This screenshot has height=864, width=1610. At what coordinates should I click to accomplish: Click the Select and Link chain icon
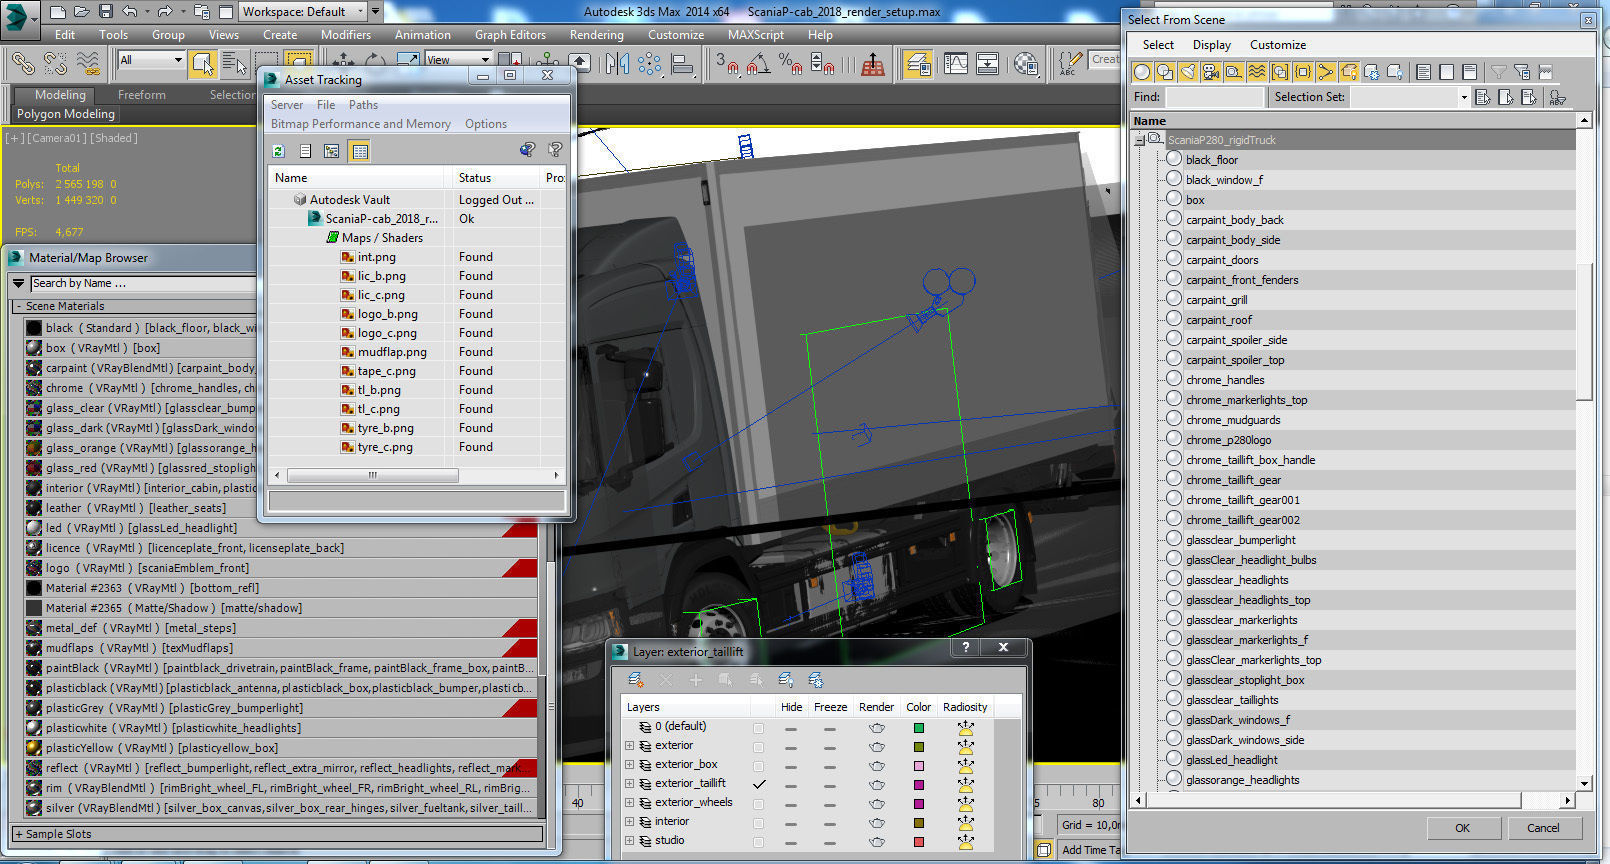[x=23, y=63]
